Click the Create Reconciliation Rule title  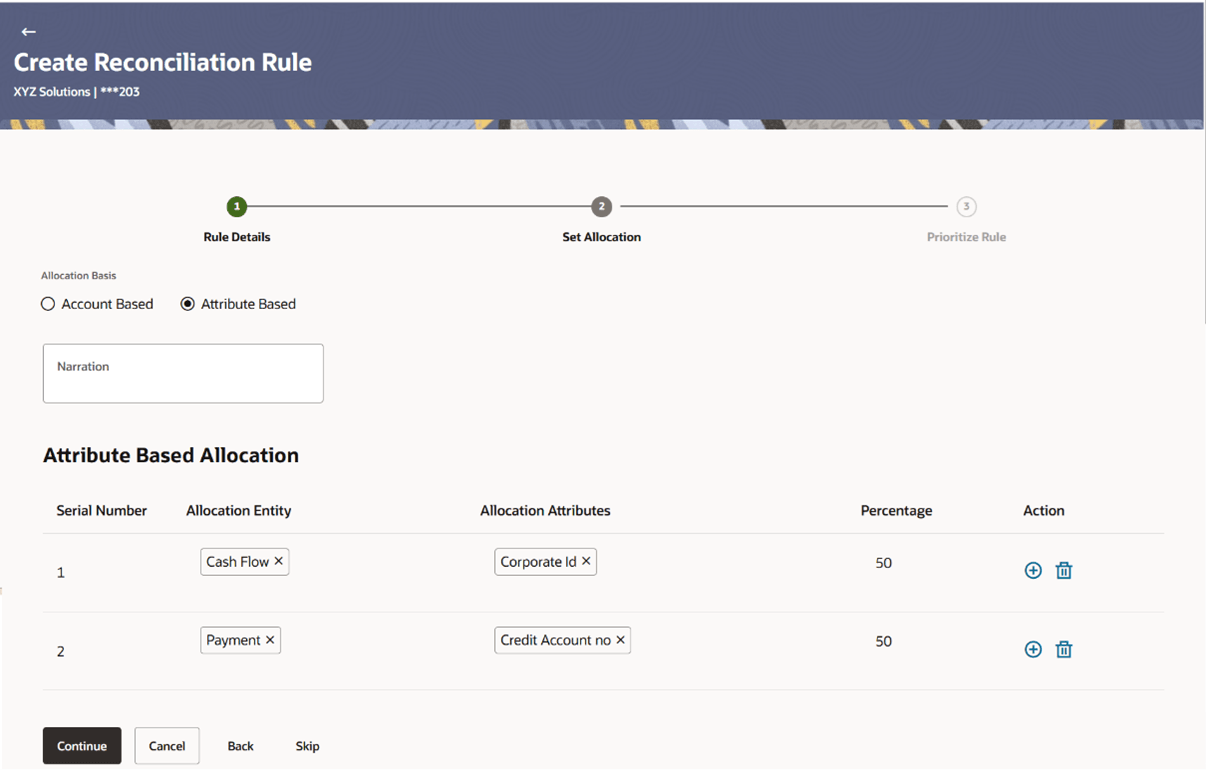pos(162,62)
